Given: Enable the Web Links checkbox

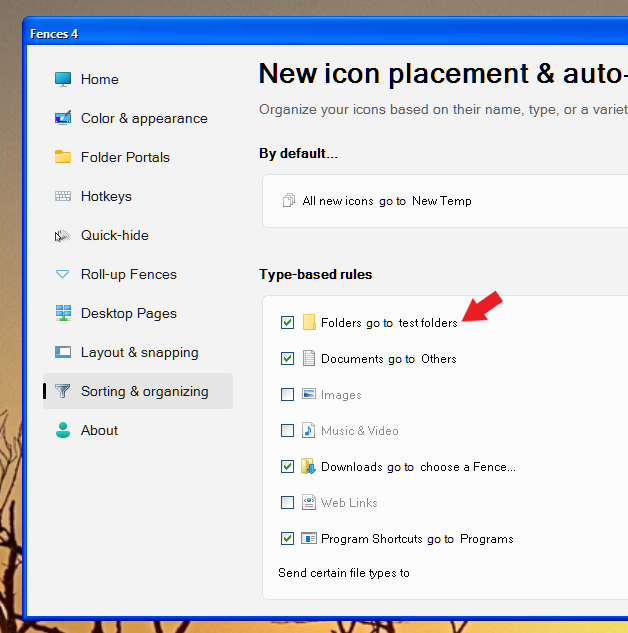Looking at the screenshot, I should click(287, 503).
